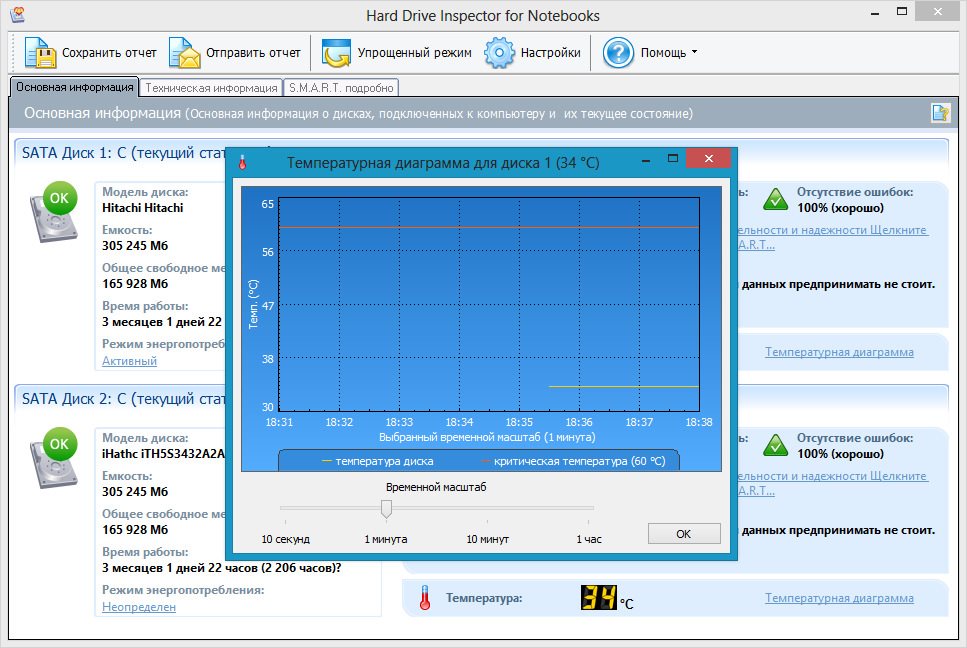
Task: Open Disk 1 Температурная диаграмма link
Action: point(839,352)
